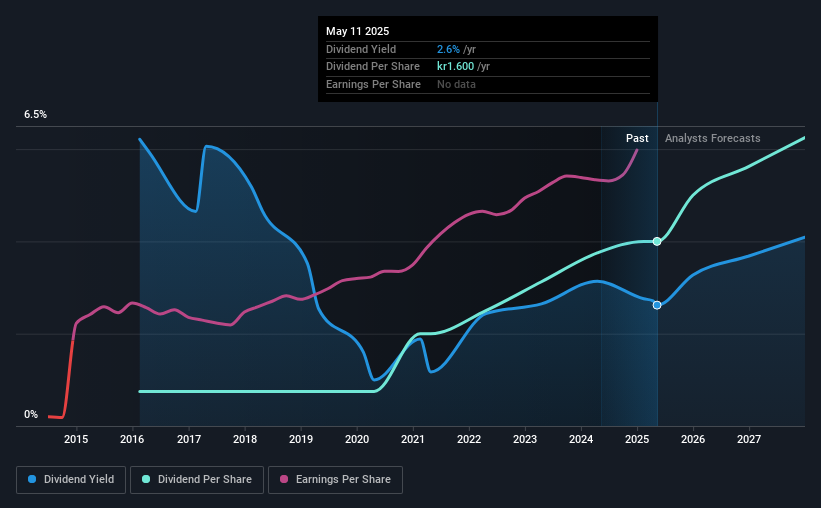This screenshot has height=508, width=821.
Task: Click the Analysts Forecasts label
Action: (713, 138)
